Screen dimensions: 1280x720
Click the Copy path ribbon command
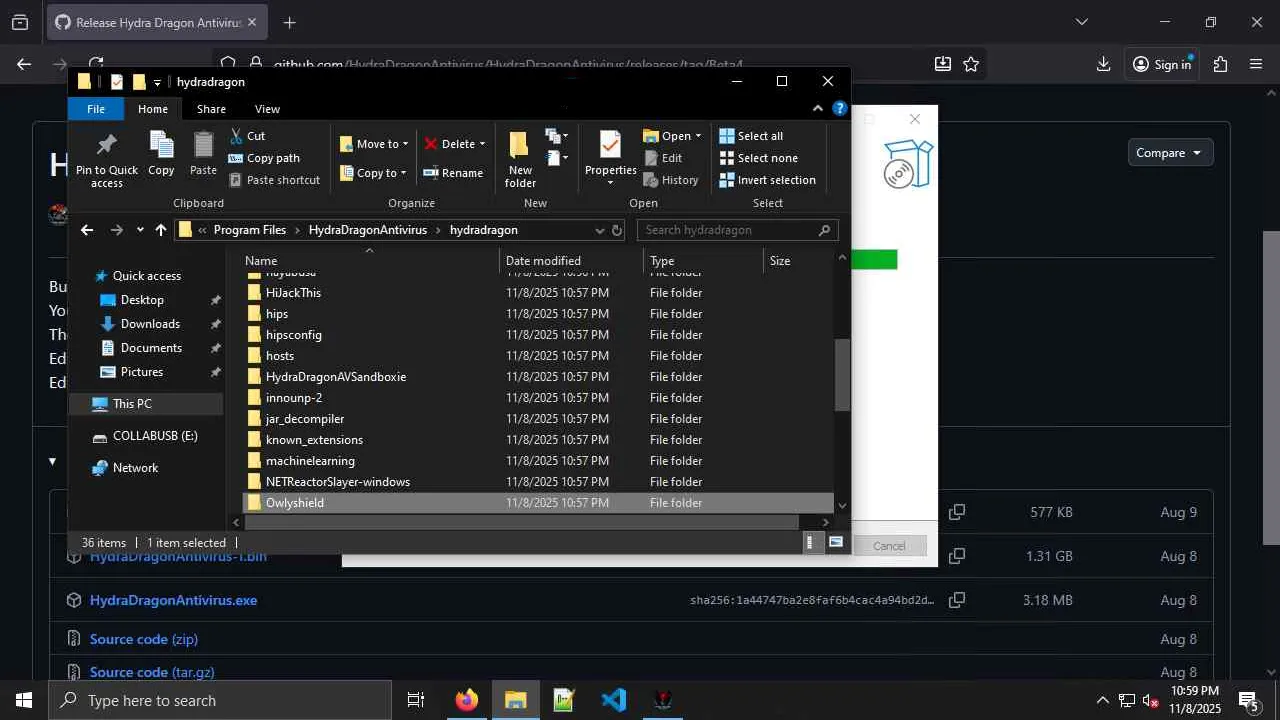click(x=264, y=158)
